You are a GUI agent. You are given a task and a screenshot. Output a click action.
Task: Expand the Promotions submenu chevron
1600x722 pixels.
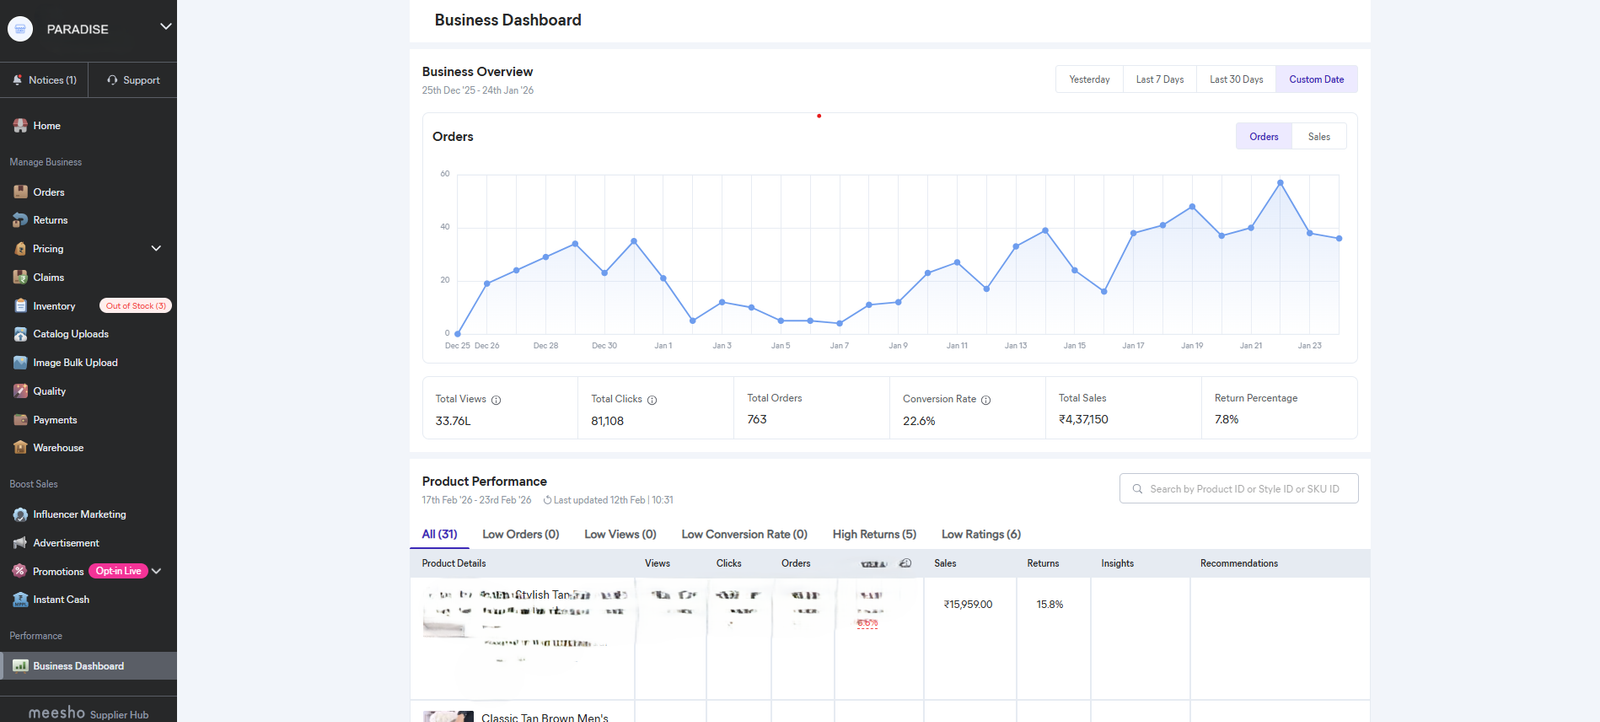click(156, 571)
